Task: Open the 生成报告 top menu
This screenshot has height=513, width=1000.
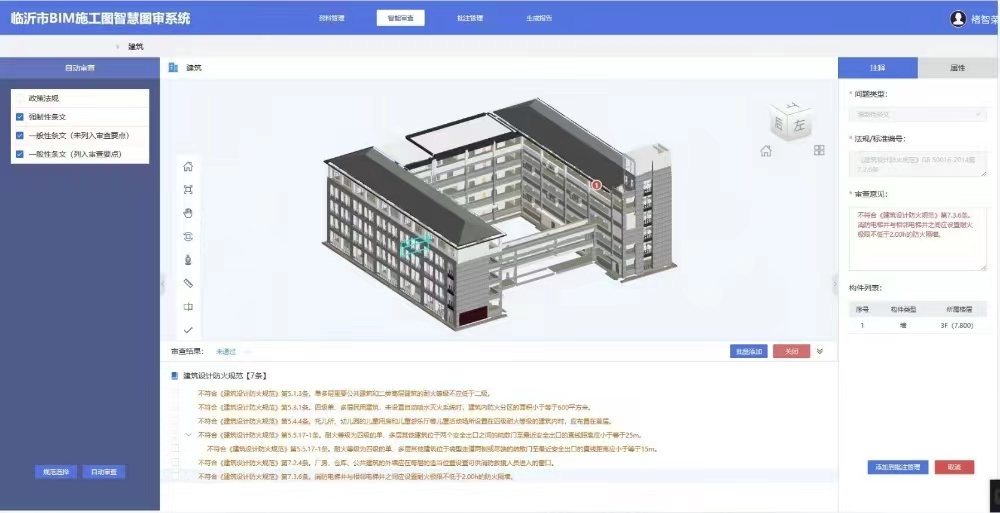Action: tap(539, 18)
